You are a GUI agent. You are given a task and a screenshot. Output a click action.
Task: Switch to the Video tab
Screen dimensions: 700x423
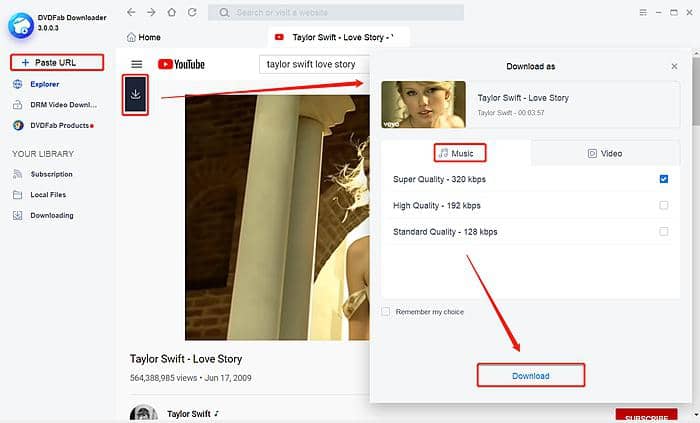pos(605,153)
